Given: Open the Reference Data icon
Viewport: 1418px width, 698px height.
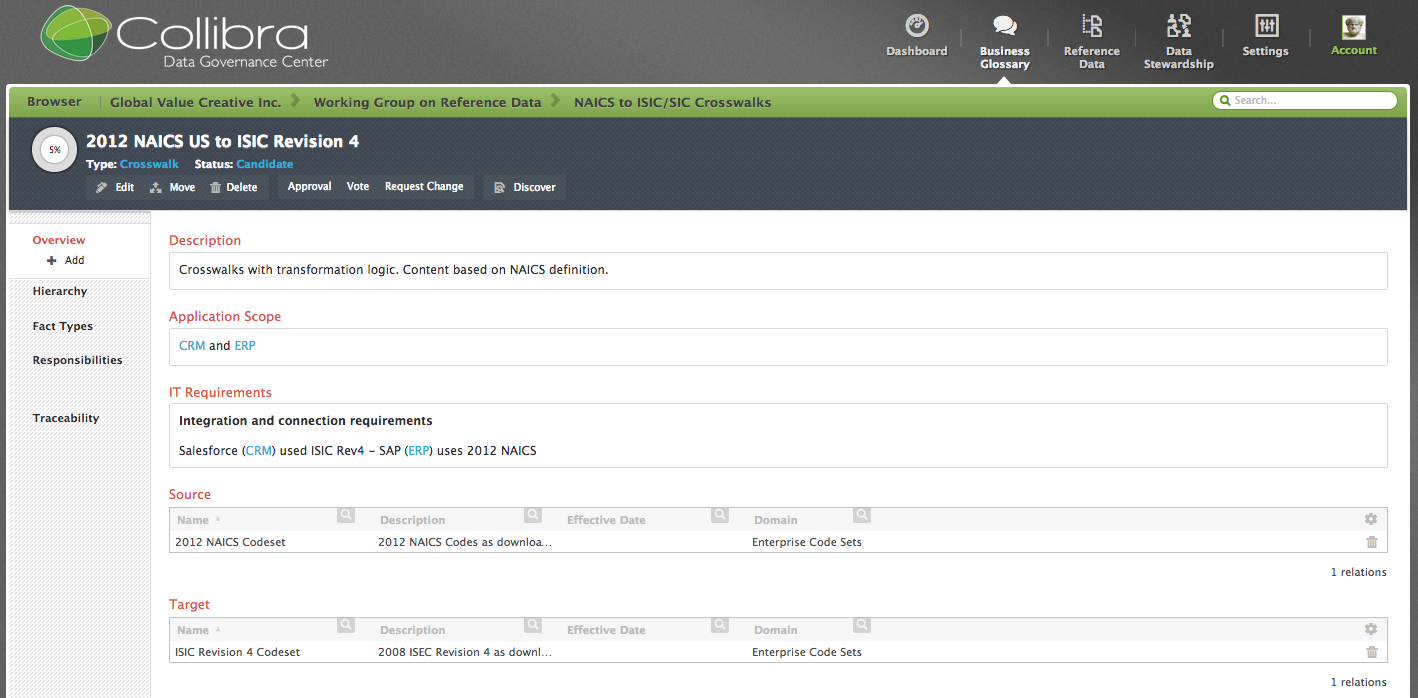Looking at the screenshot, I should 1092,26.
